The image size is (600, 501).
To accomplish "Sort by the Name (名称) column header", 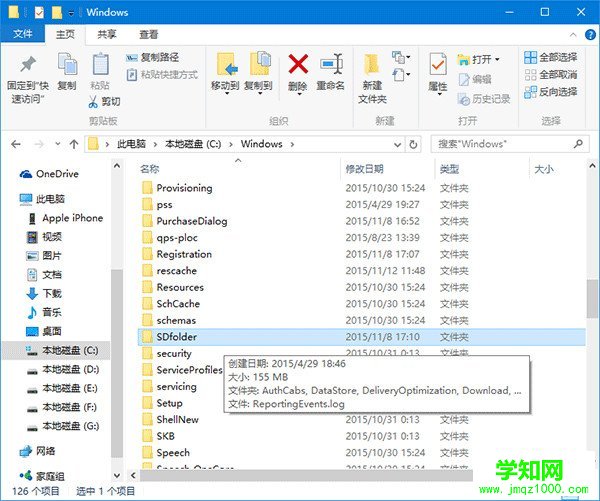I will coord(150,169).
